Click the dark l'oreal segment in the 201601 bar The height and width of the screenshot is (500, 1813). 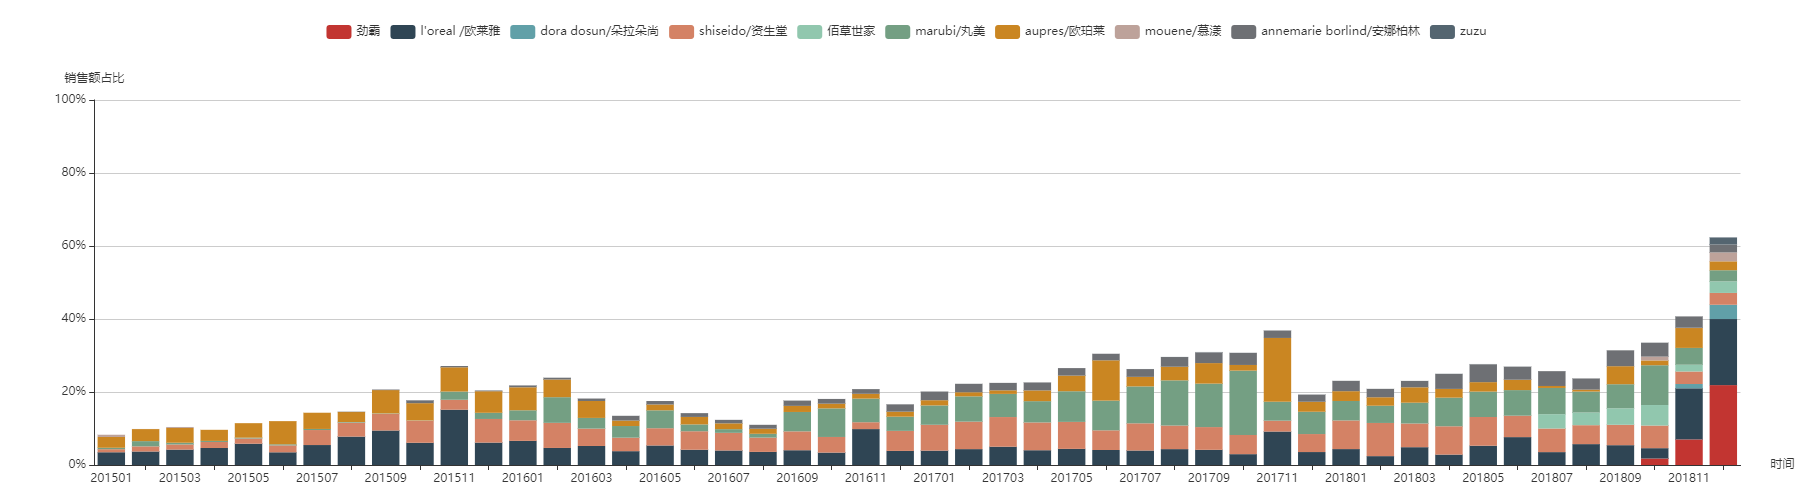click(x=523, y=453)
